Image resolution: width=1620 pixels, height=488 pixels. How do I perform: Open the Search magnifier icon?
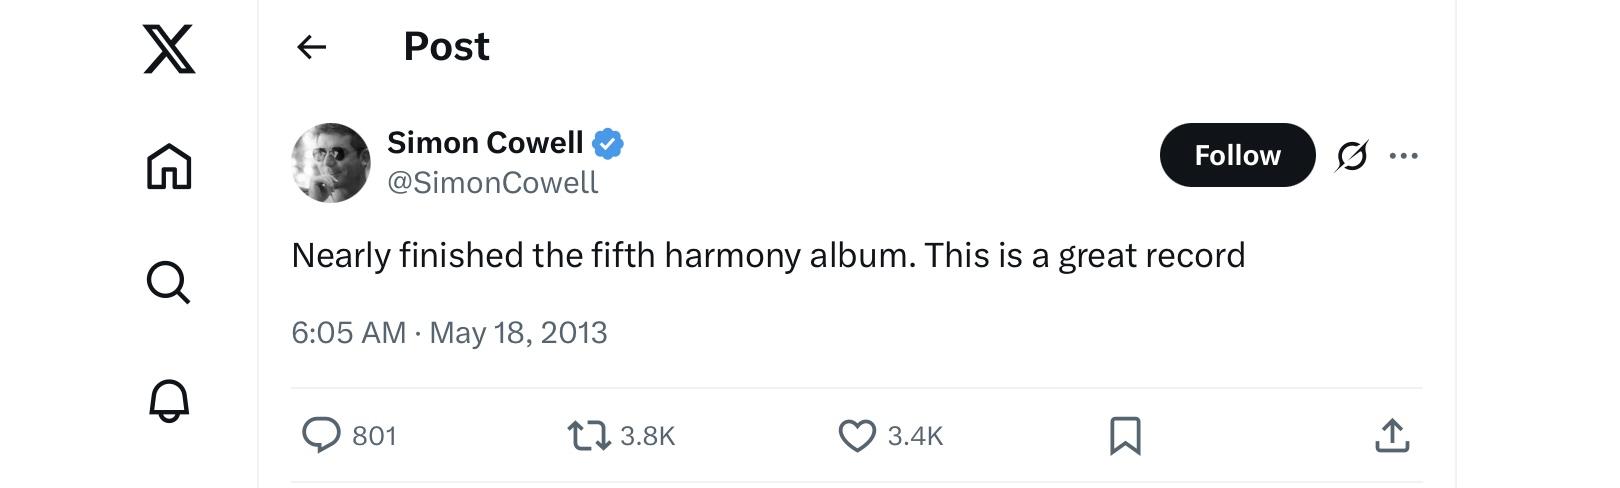click(x=168, y=283)
